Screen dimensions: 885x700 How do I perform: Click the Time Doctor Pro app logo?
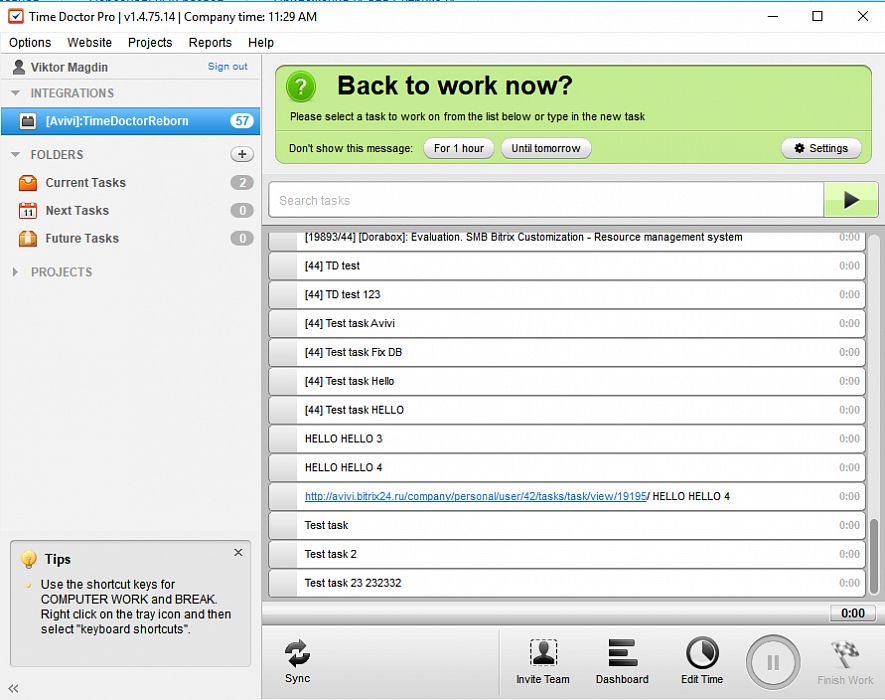click(16, 16)
